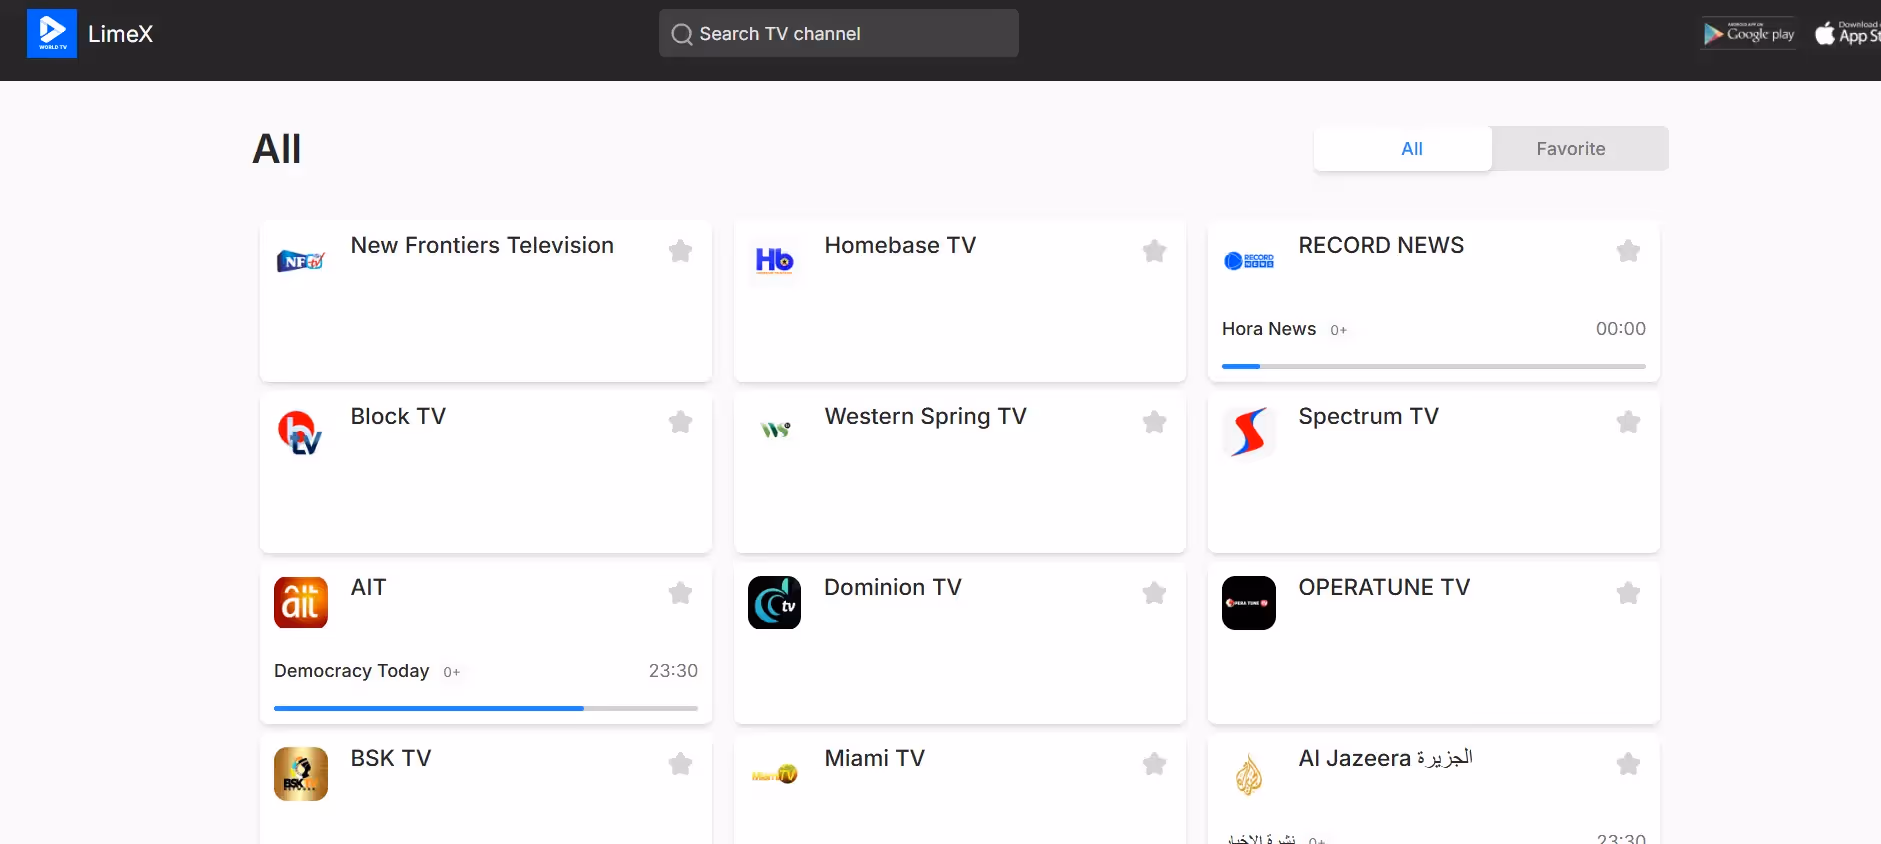Mark Western Spring TV as favorite

[1154, 421]
